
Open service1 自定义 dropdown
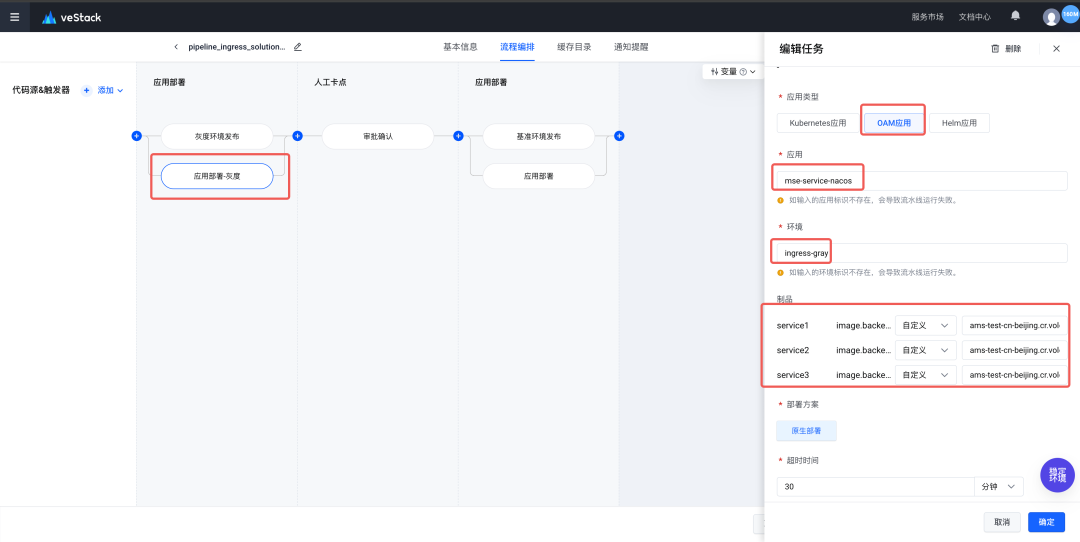pyautogui.click(x=926, y=325)
